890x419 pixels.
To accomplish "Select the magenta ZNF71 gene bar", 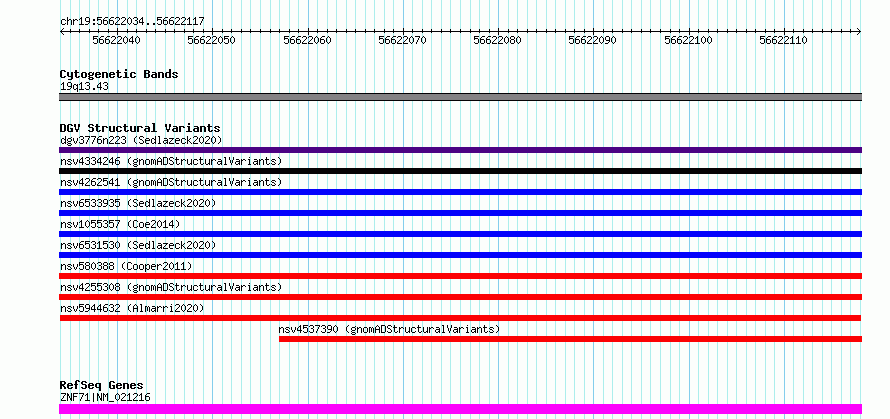I will click(x=460, y=409).
